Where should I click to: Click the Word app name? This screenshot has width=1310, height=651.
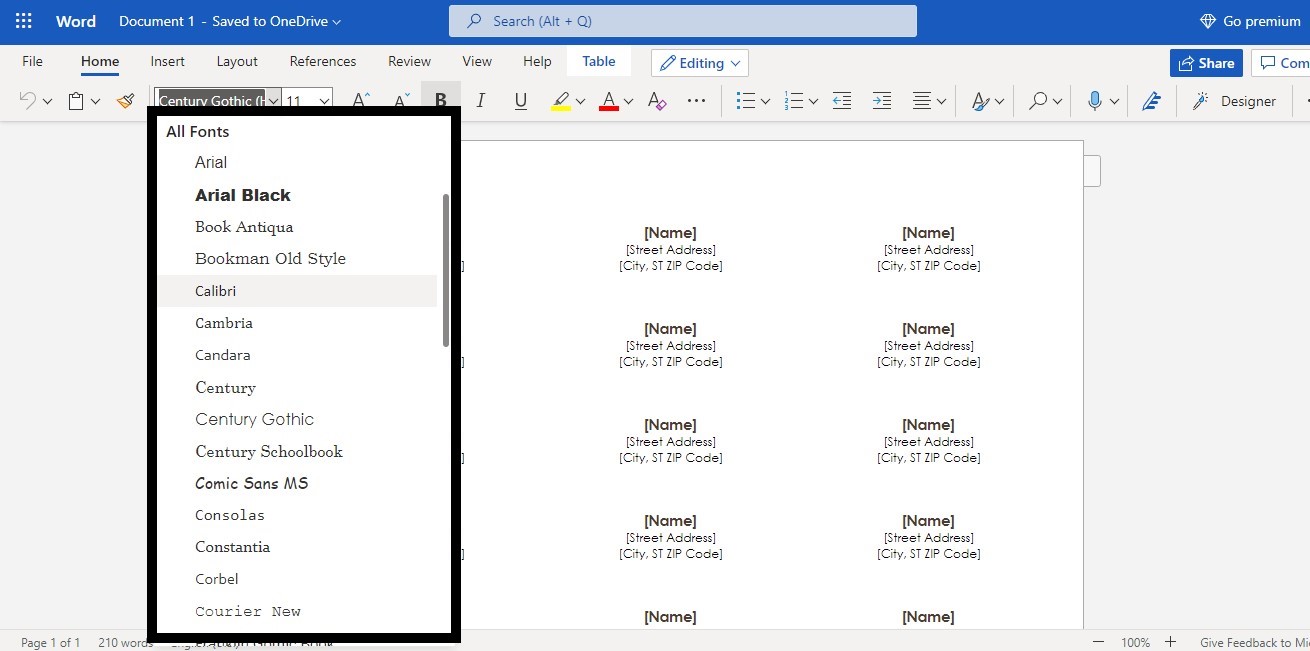coord(76,21)
